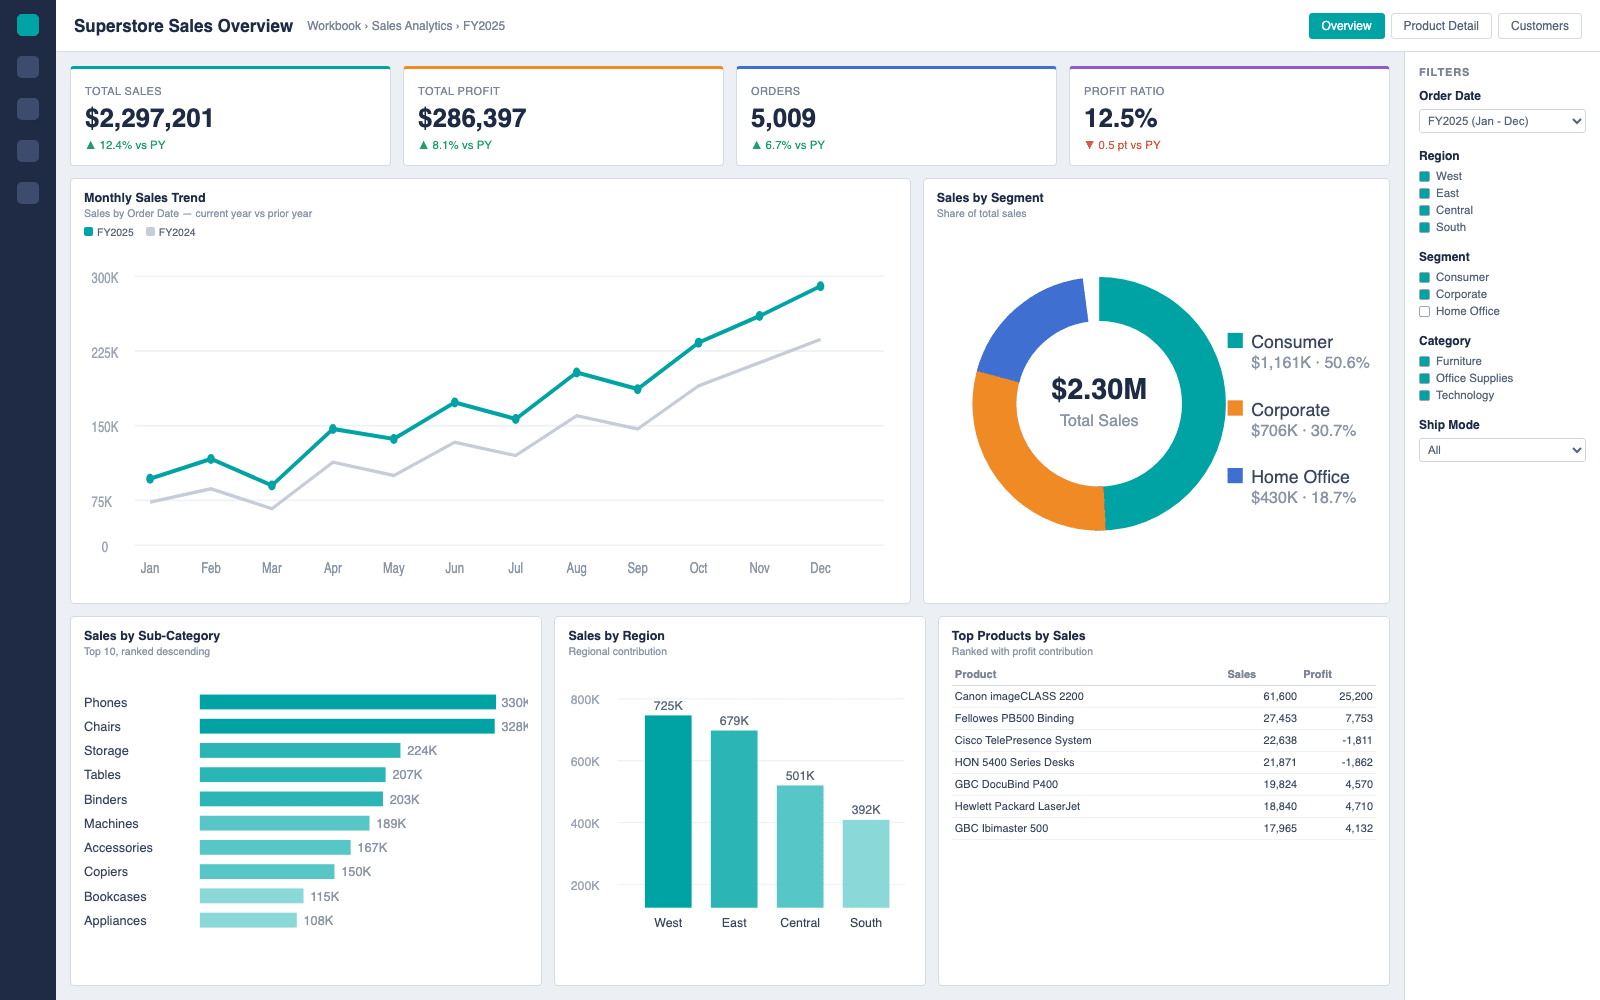Open the Order Date dropdown
The width and height of the screenshot is (1600, 1000).
pyautogui.click(x=1502, y=121)
